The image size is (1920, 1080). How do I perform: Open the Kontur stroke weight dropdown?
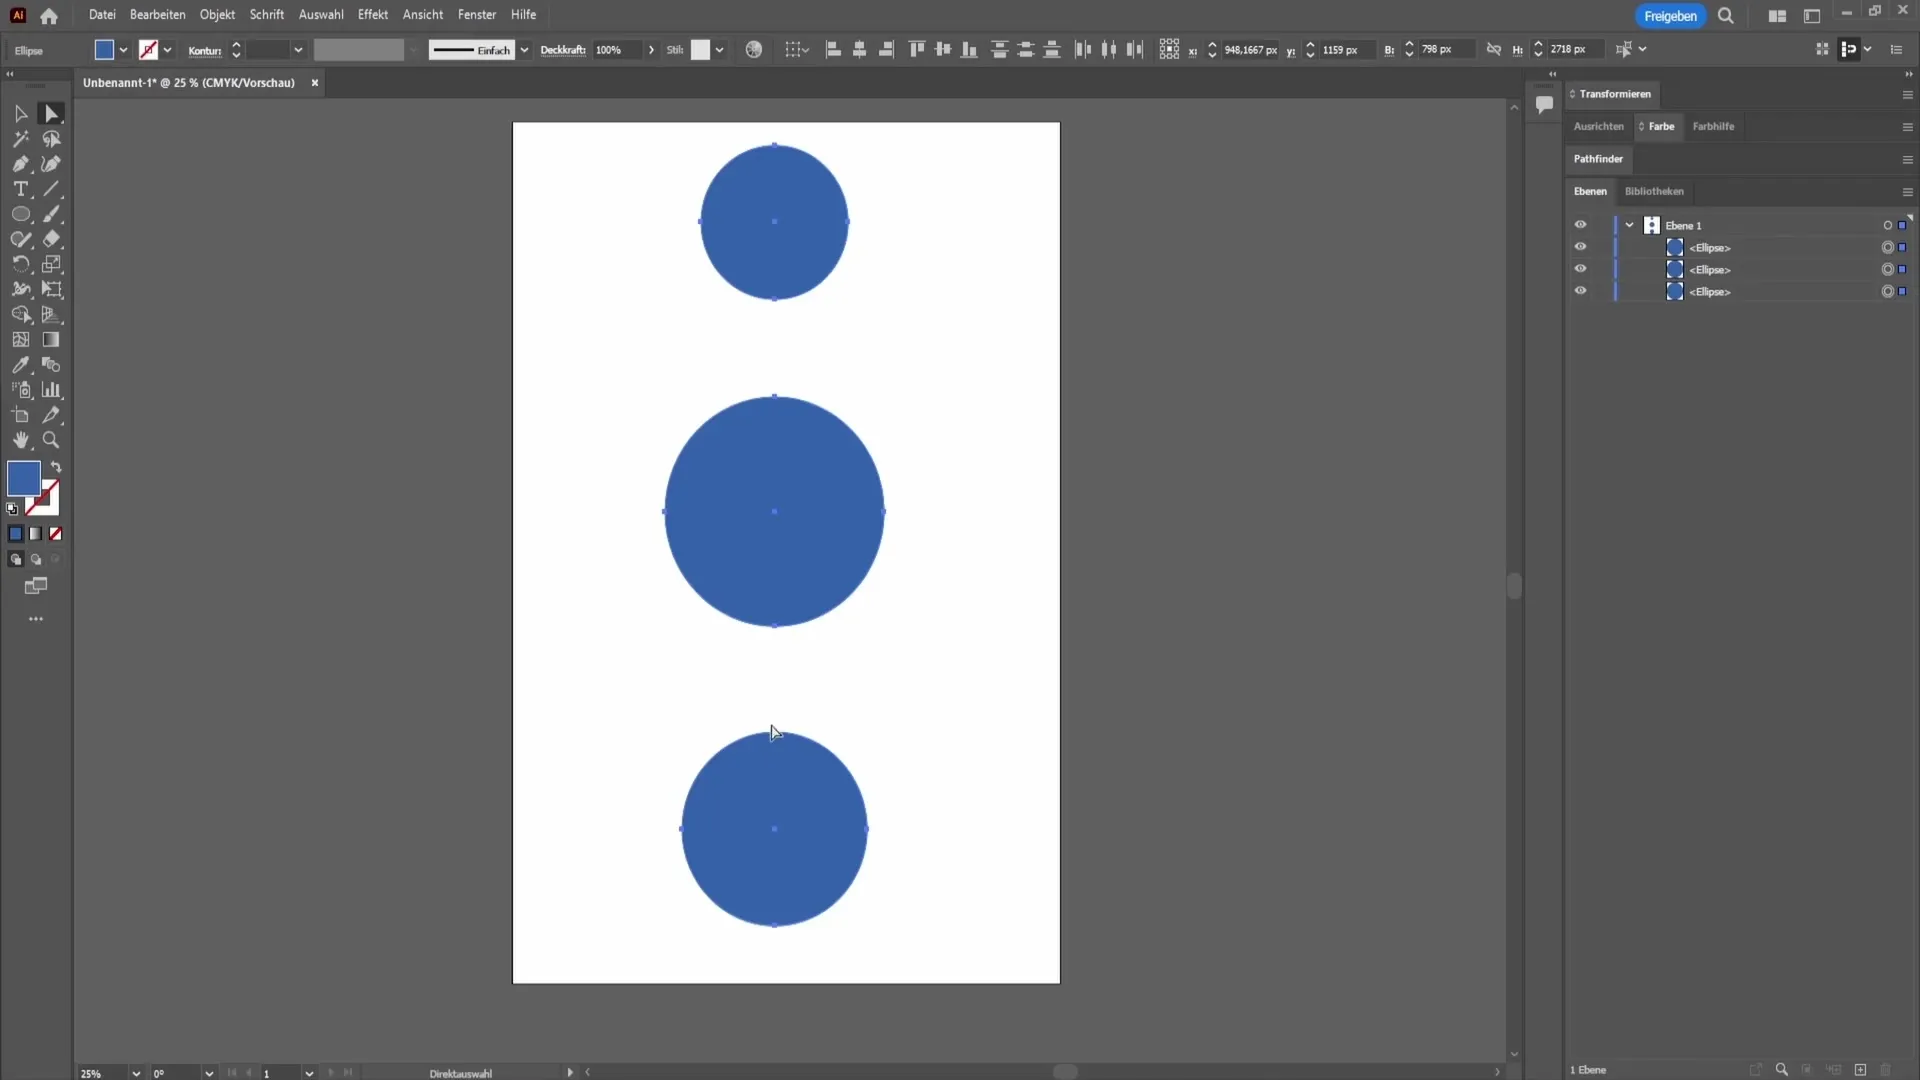298,50
